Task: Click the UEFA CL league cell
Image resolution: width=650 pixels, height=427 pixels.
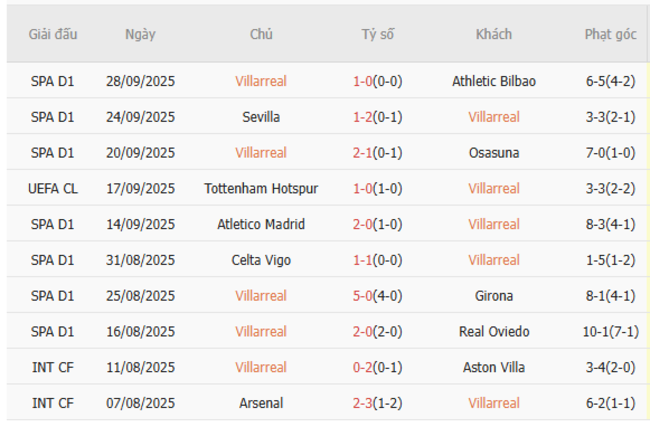Action: (53, 188)
